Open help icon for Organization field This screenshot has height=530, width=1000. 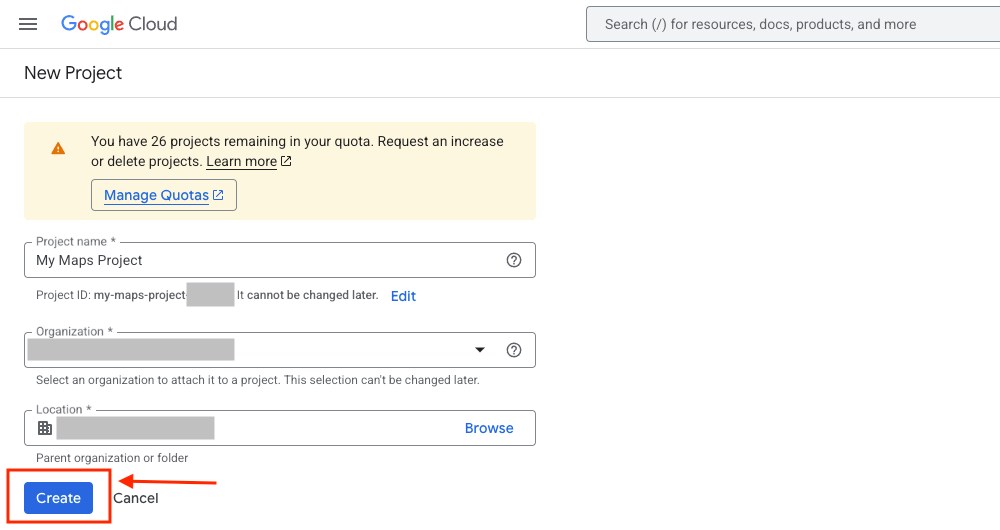tap(514, 350)
